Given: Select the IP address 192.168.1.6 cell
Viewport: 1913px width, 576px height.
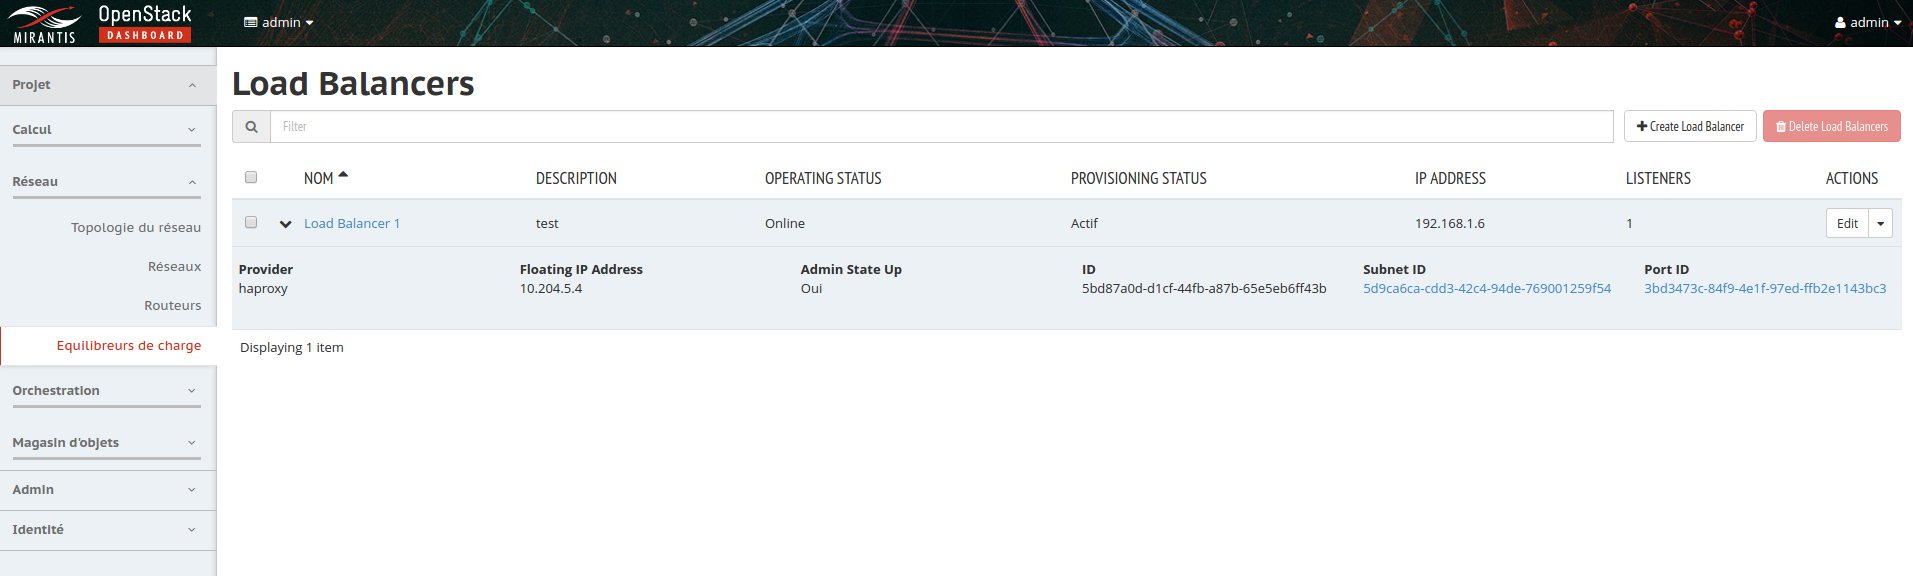Looking at the screenshot, I should click(x=1450, y=223).
